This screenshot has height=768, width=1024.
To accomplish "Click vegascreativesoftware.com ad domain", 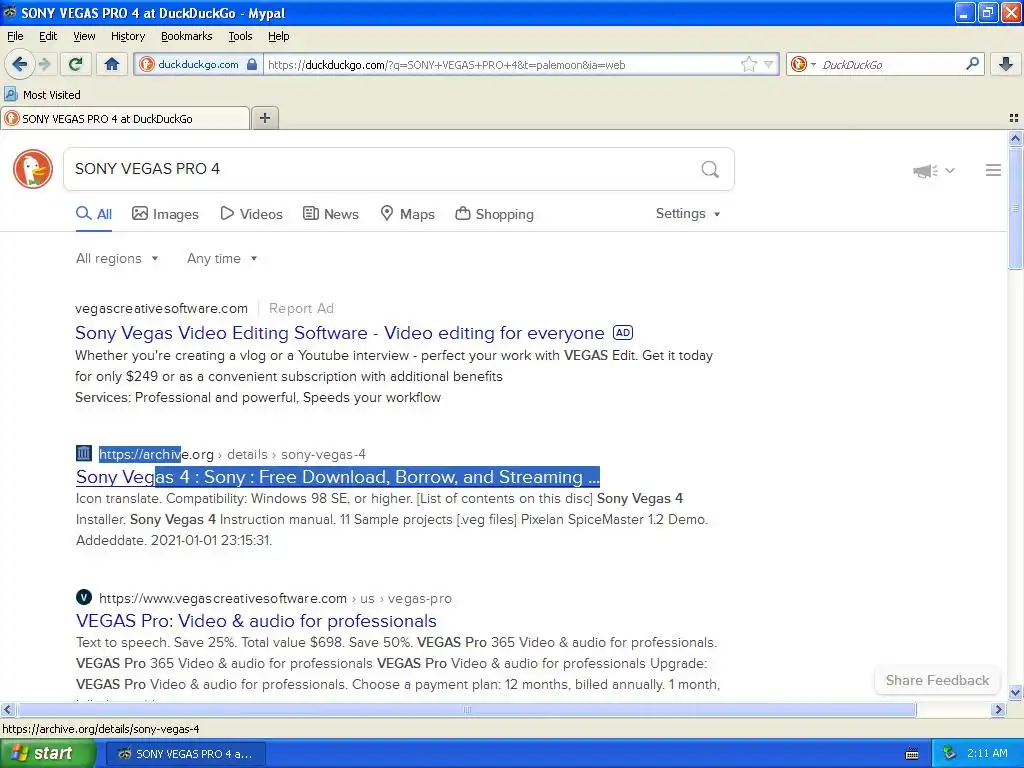I will point(161,308).
